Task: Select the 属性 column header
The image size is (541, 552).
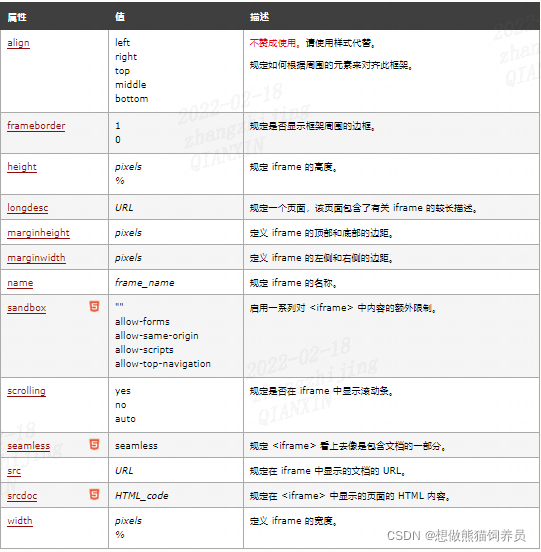Action: (x=17, y=17)
